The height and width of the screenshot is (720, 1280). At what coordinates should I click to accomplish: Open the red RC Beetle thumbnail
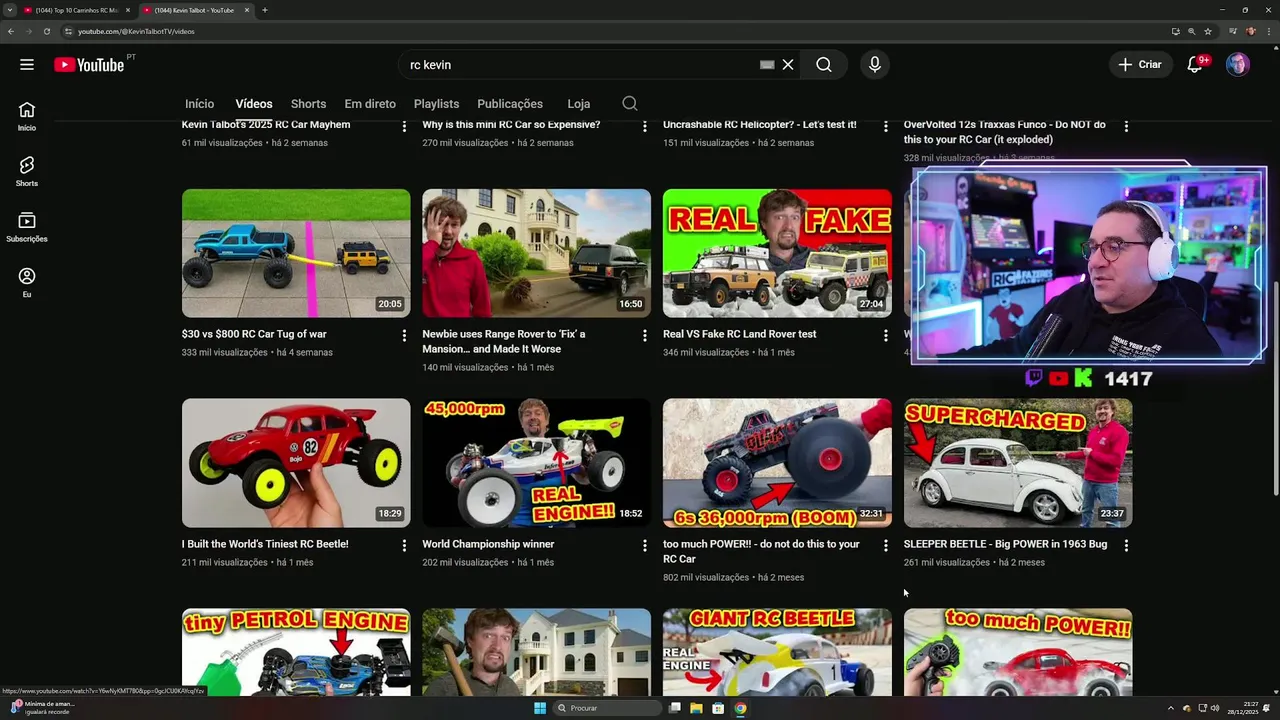click(296, 463)
